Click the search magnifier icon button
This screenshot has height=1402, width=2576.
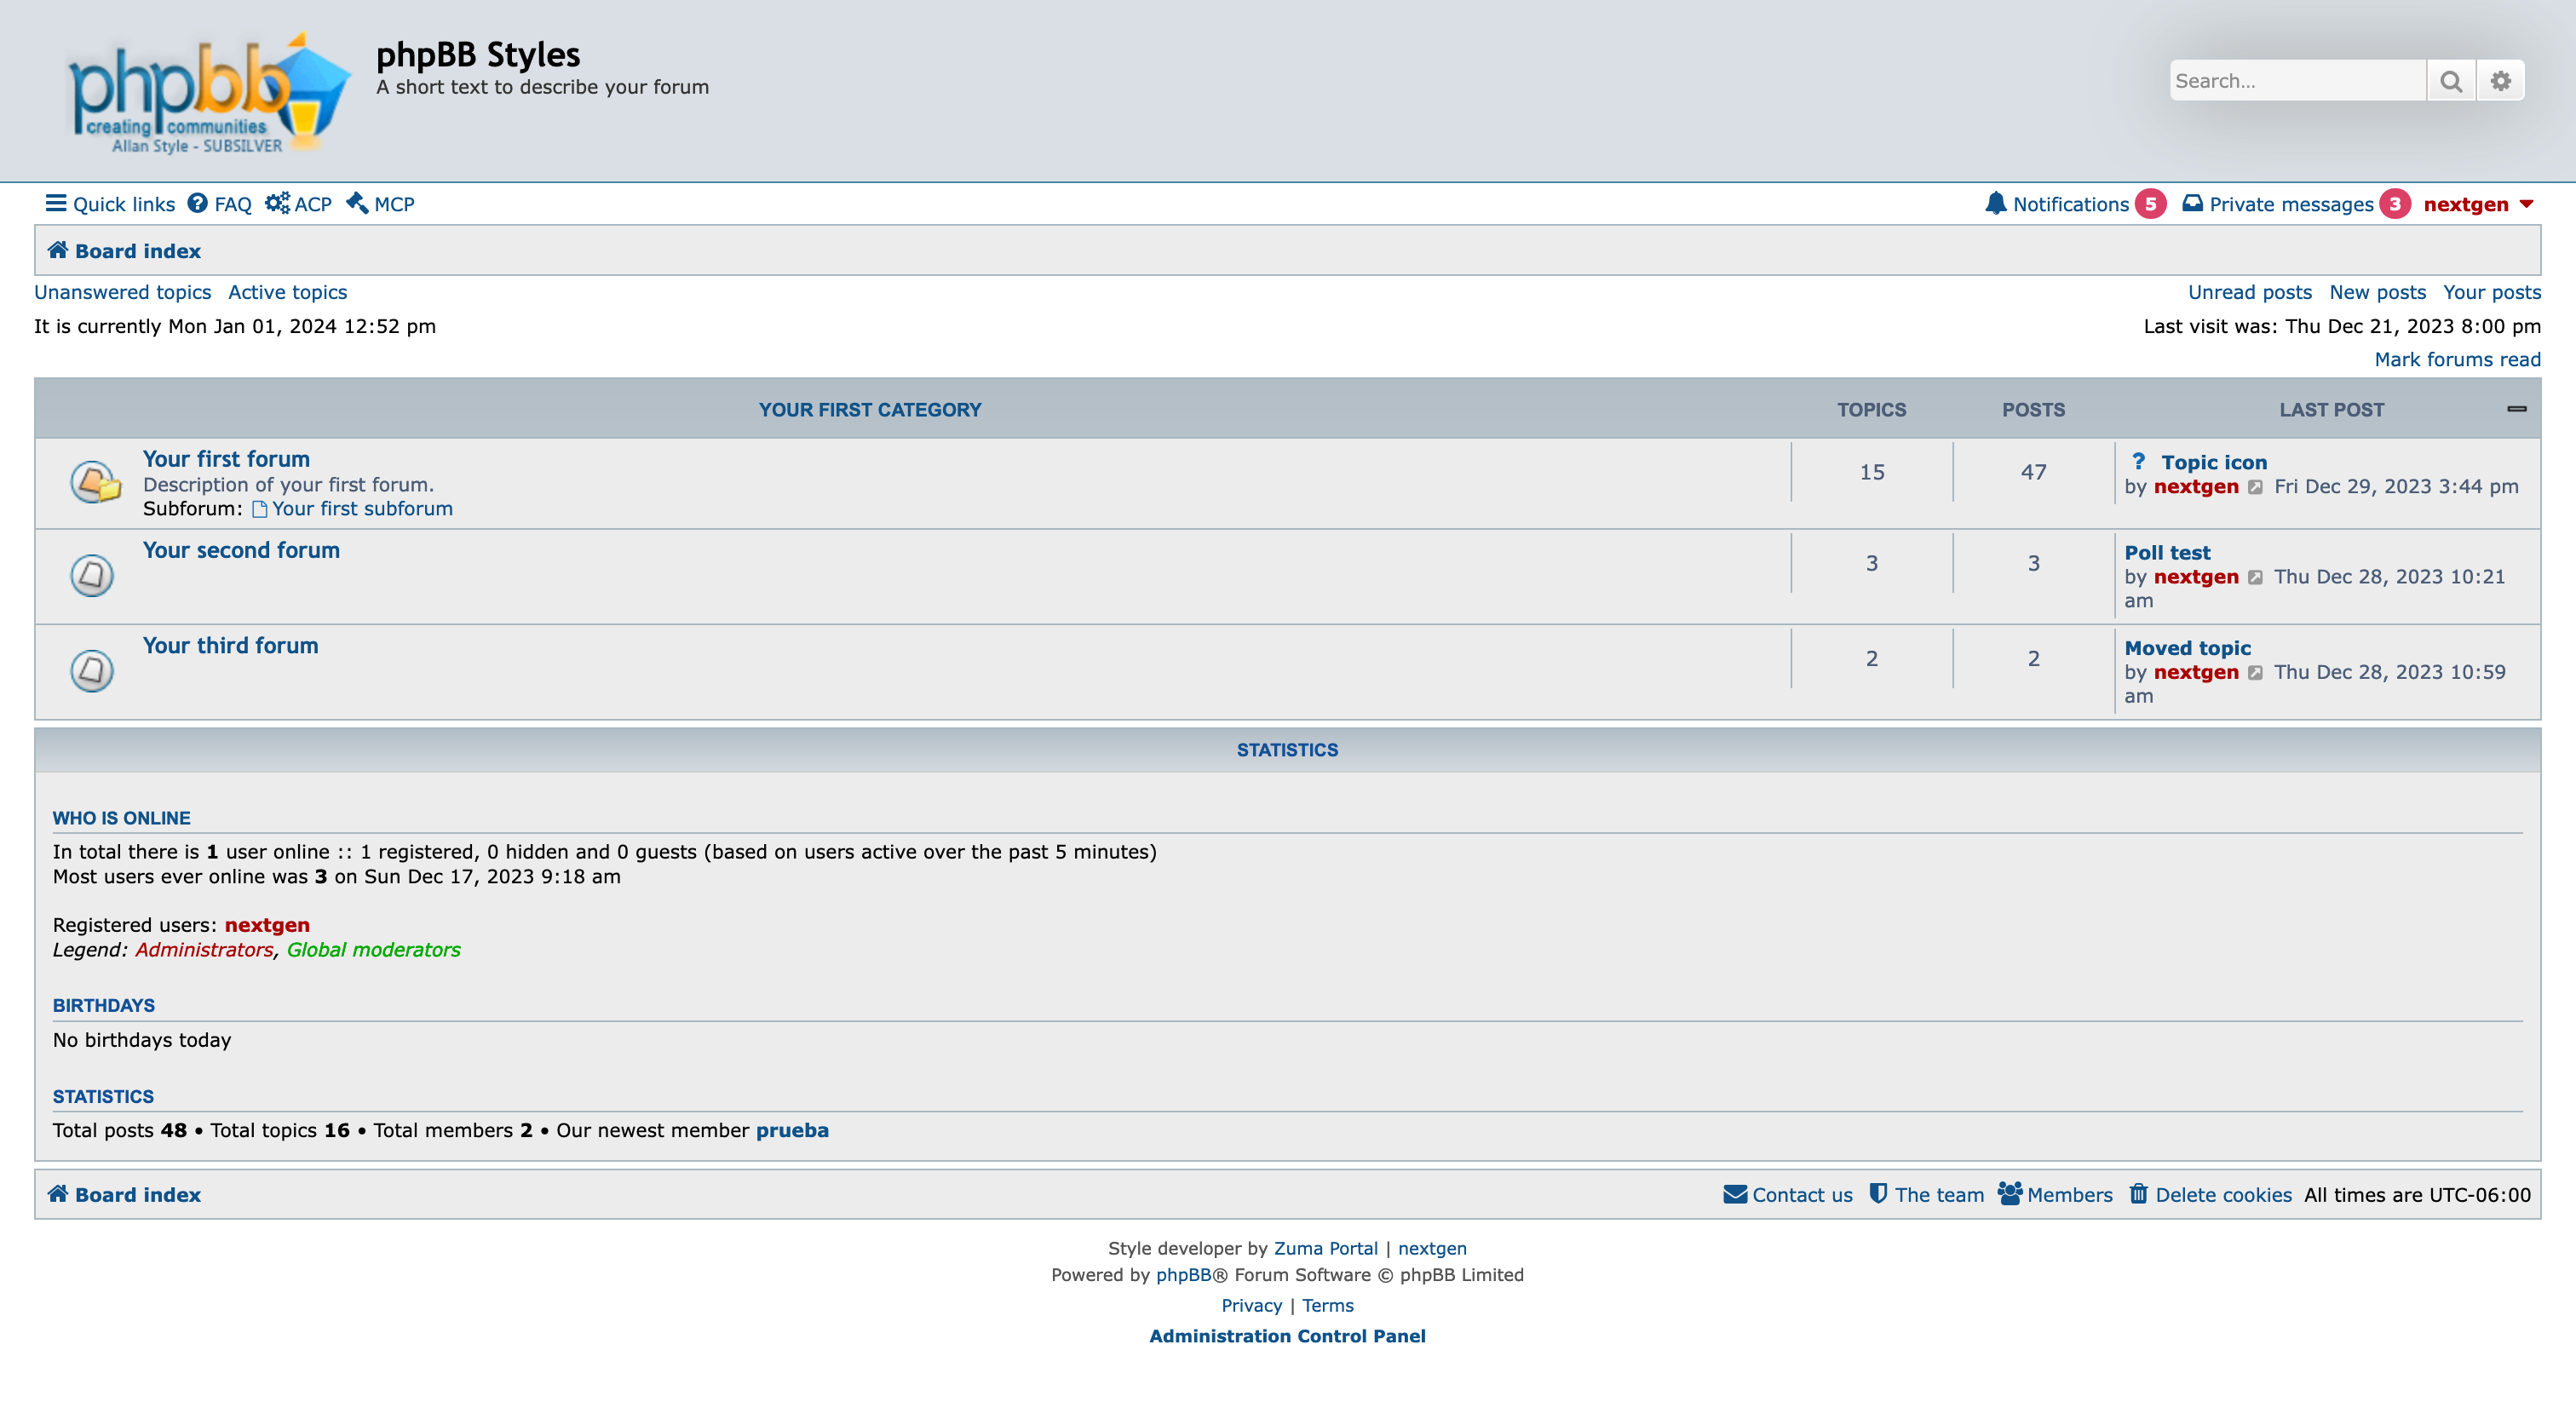pyautogui.click(x=2450, y=81)
